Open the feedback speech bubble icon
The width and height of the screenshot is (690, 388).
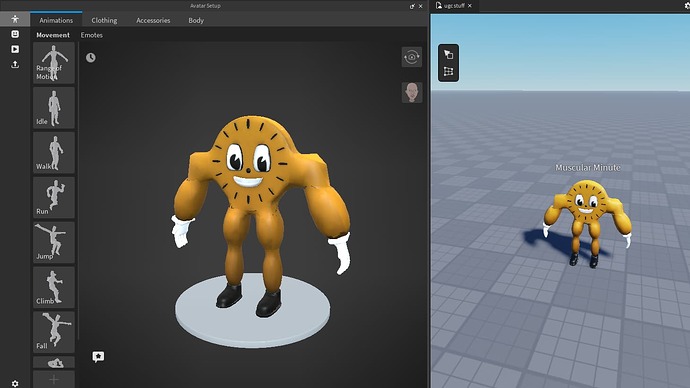point(98,356)
